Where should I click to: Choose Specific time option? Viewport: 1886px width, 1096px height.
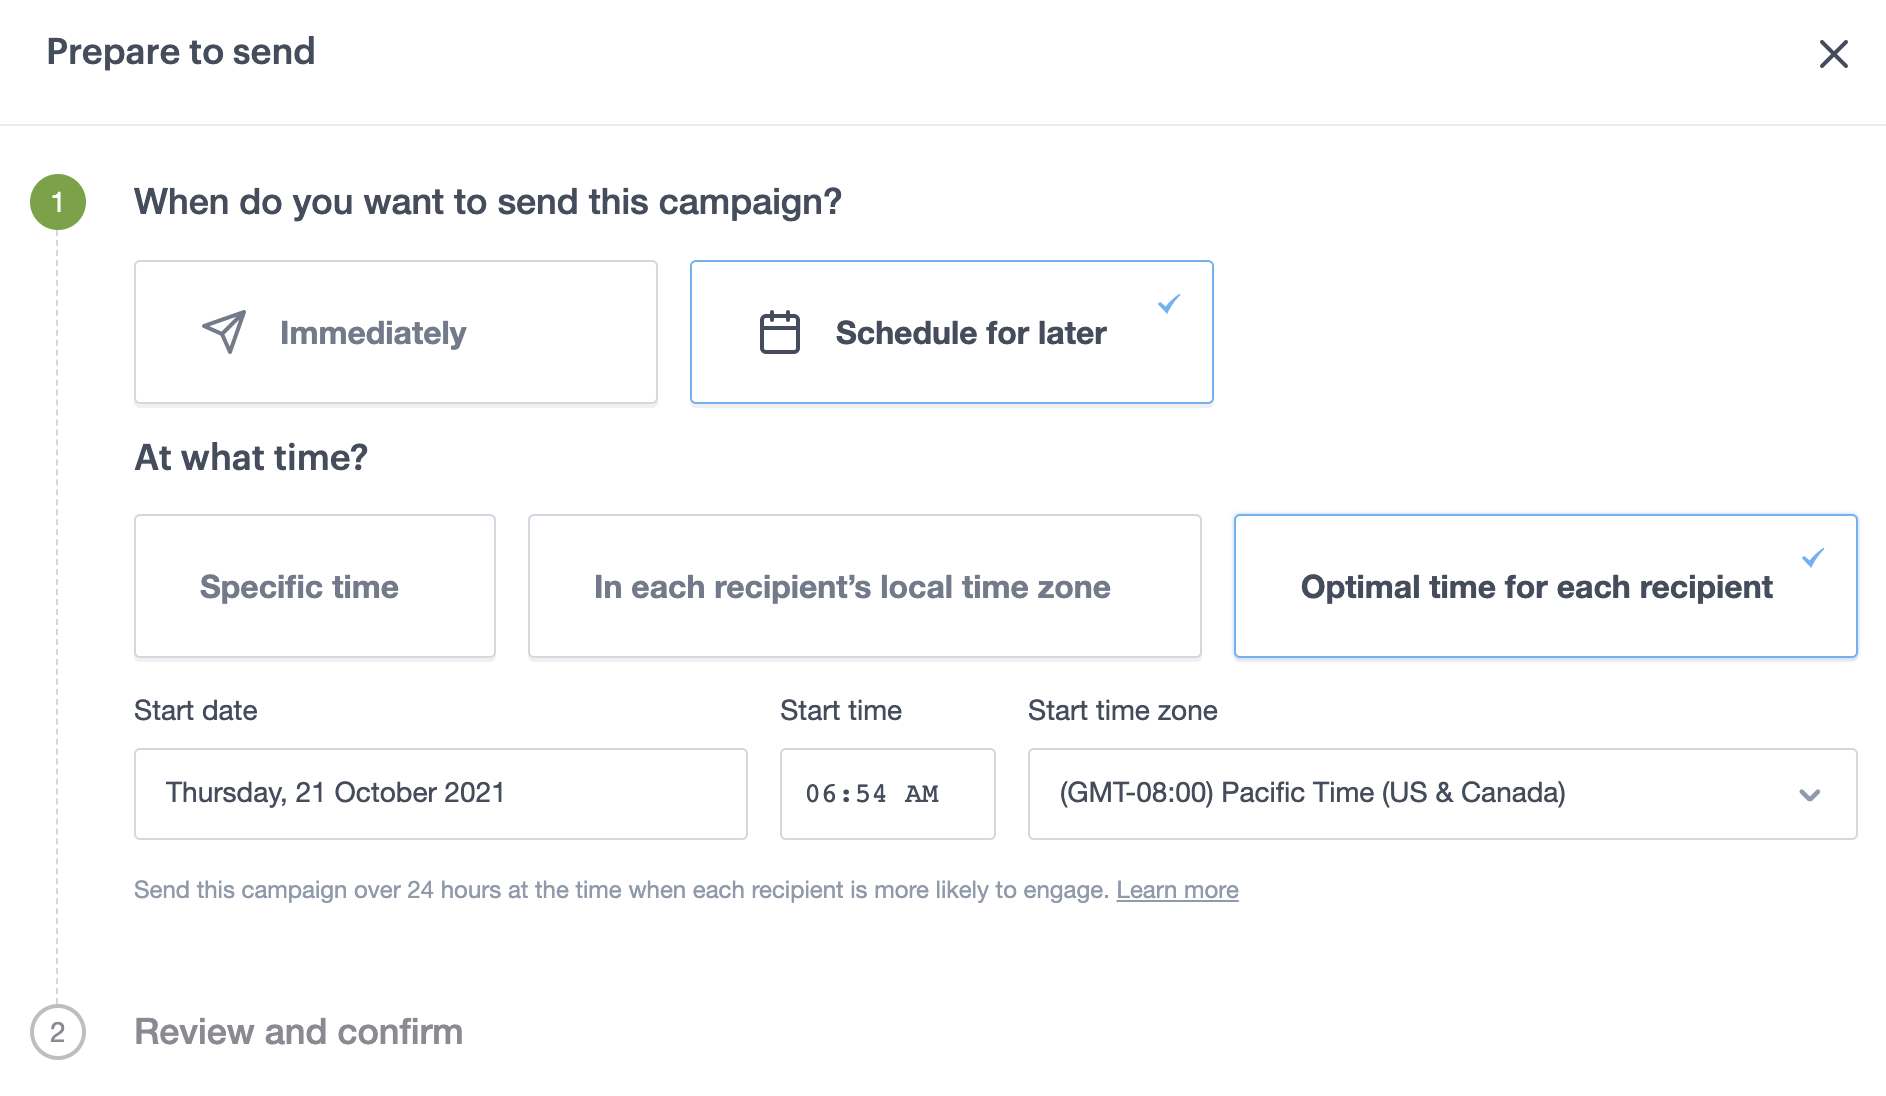coord(314,586)
